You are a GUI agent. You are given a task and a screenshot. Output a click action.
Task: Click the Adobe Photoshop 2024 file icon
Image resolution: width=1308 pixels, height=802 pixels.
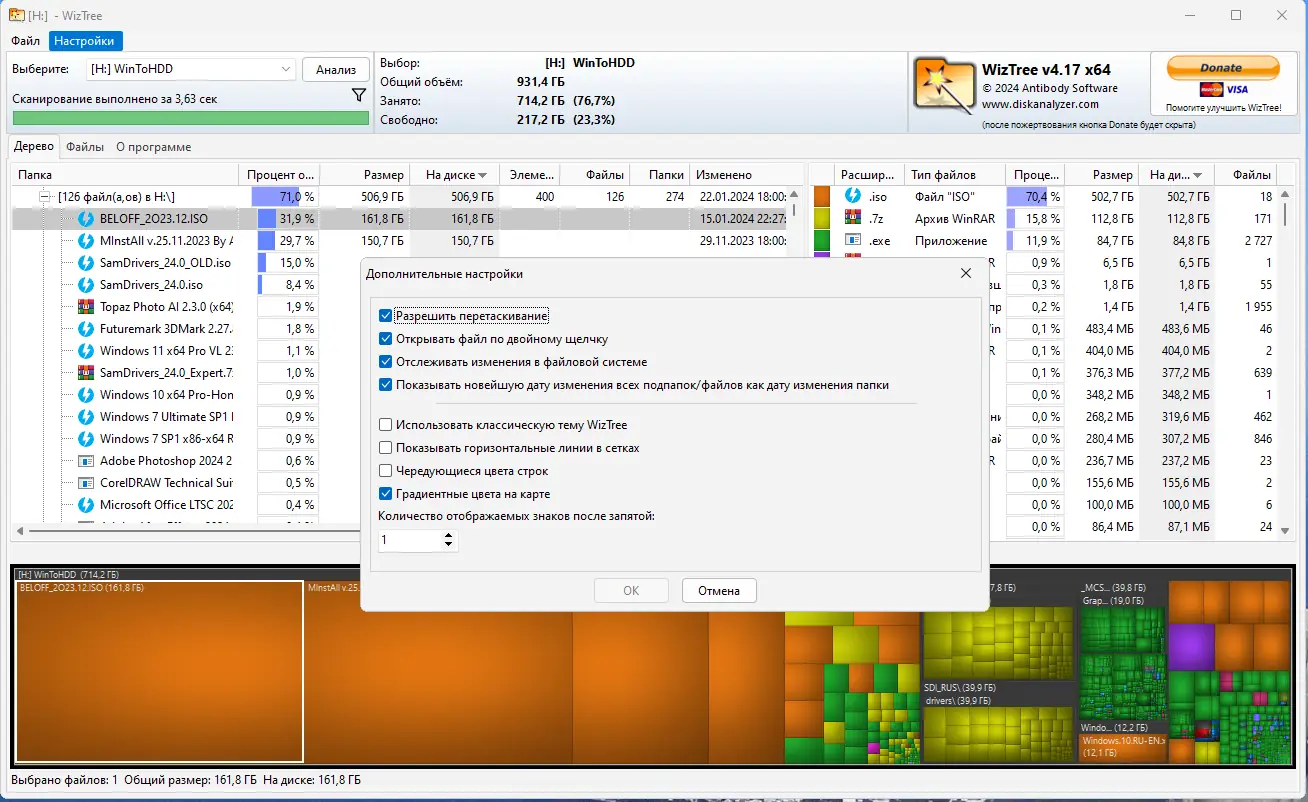[86, 460]
